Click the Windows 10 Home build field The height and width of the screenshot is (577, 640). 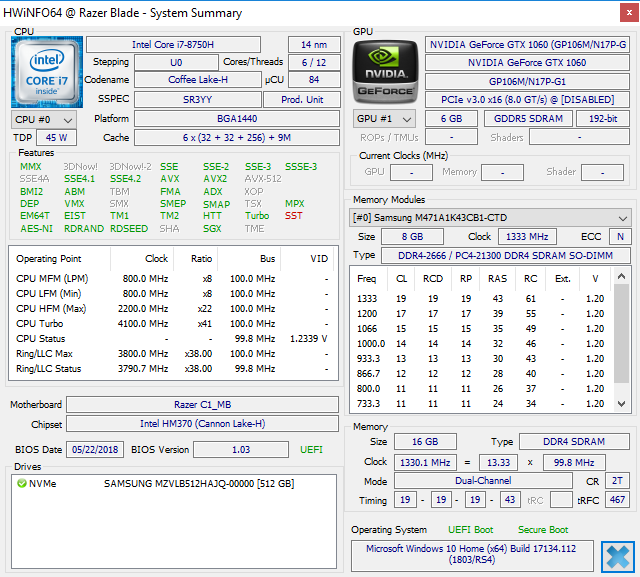click(472, 554)
